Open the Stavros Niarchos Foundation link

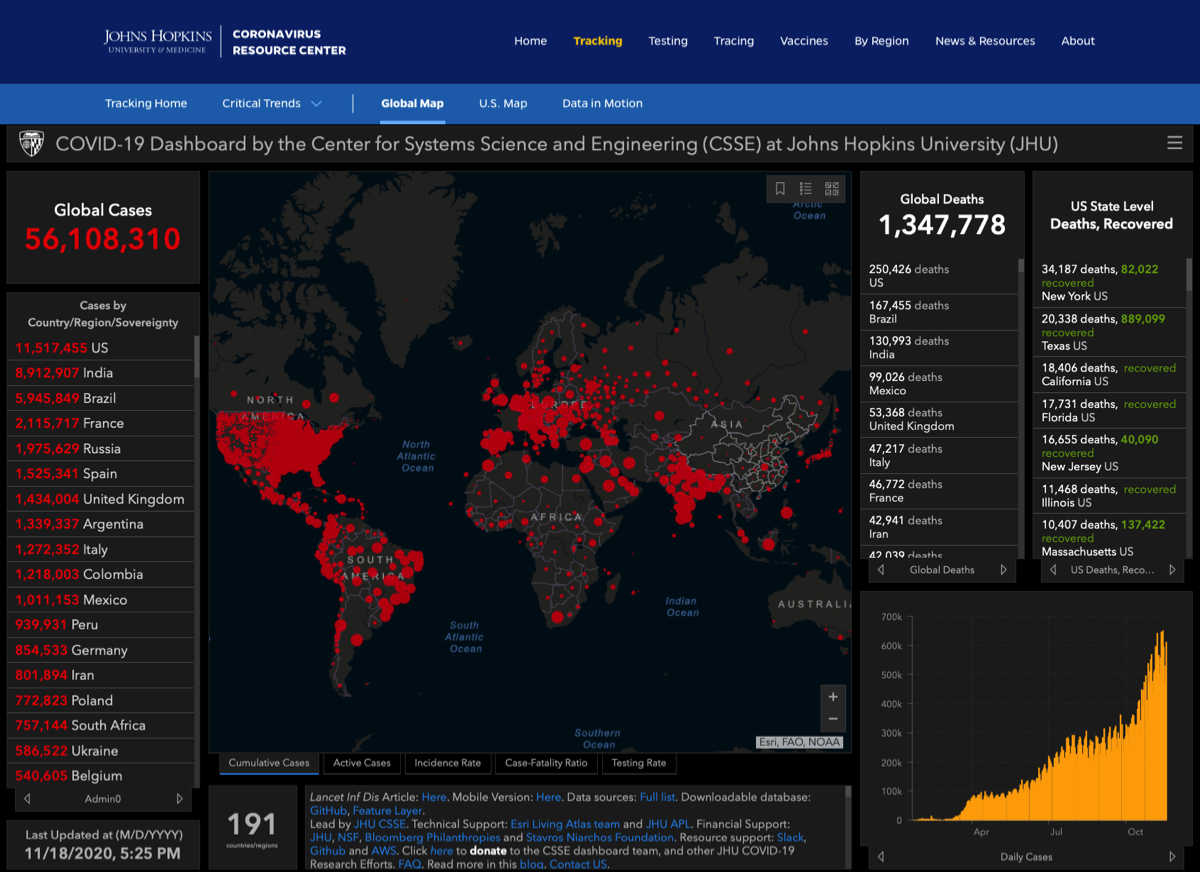point(598,837)
